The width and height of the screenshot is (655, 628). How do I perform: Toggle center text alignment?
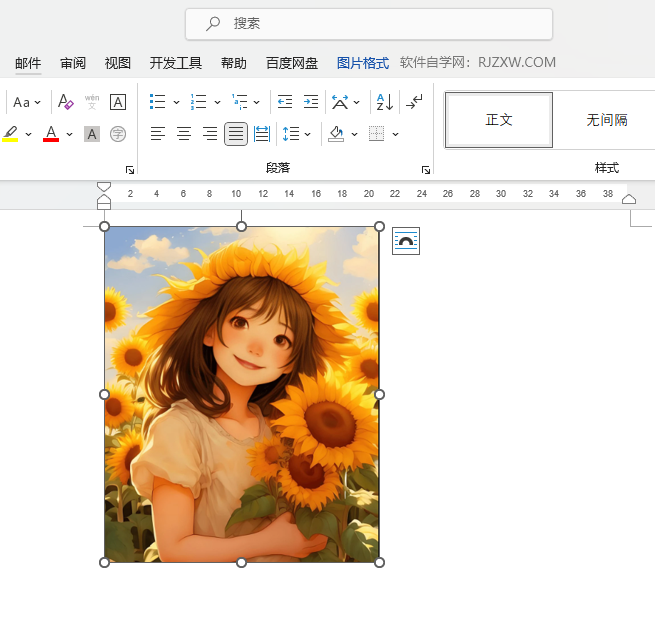pos(184,133)
